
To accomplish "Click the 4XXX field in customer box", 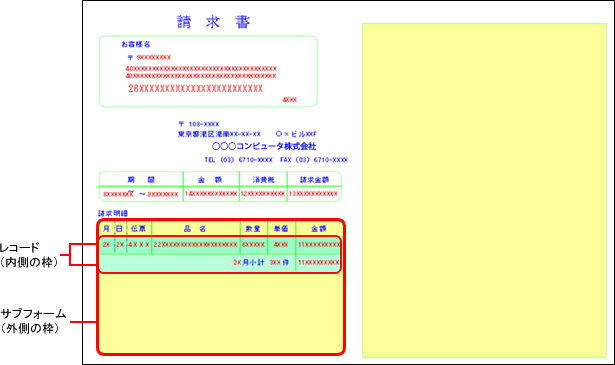I will tap(289, 100).
